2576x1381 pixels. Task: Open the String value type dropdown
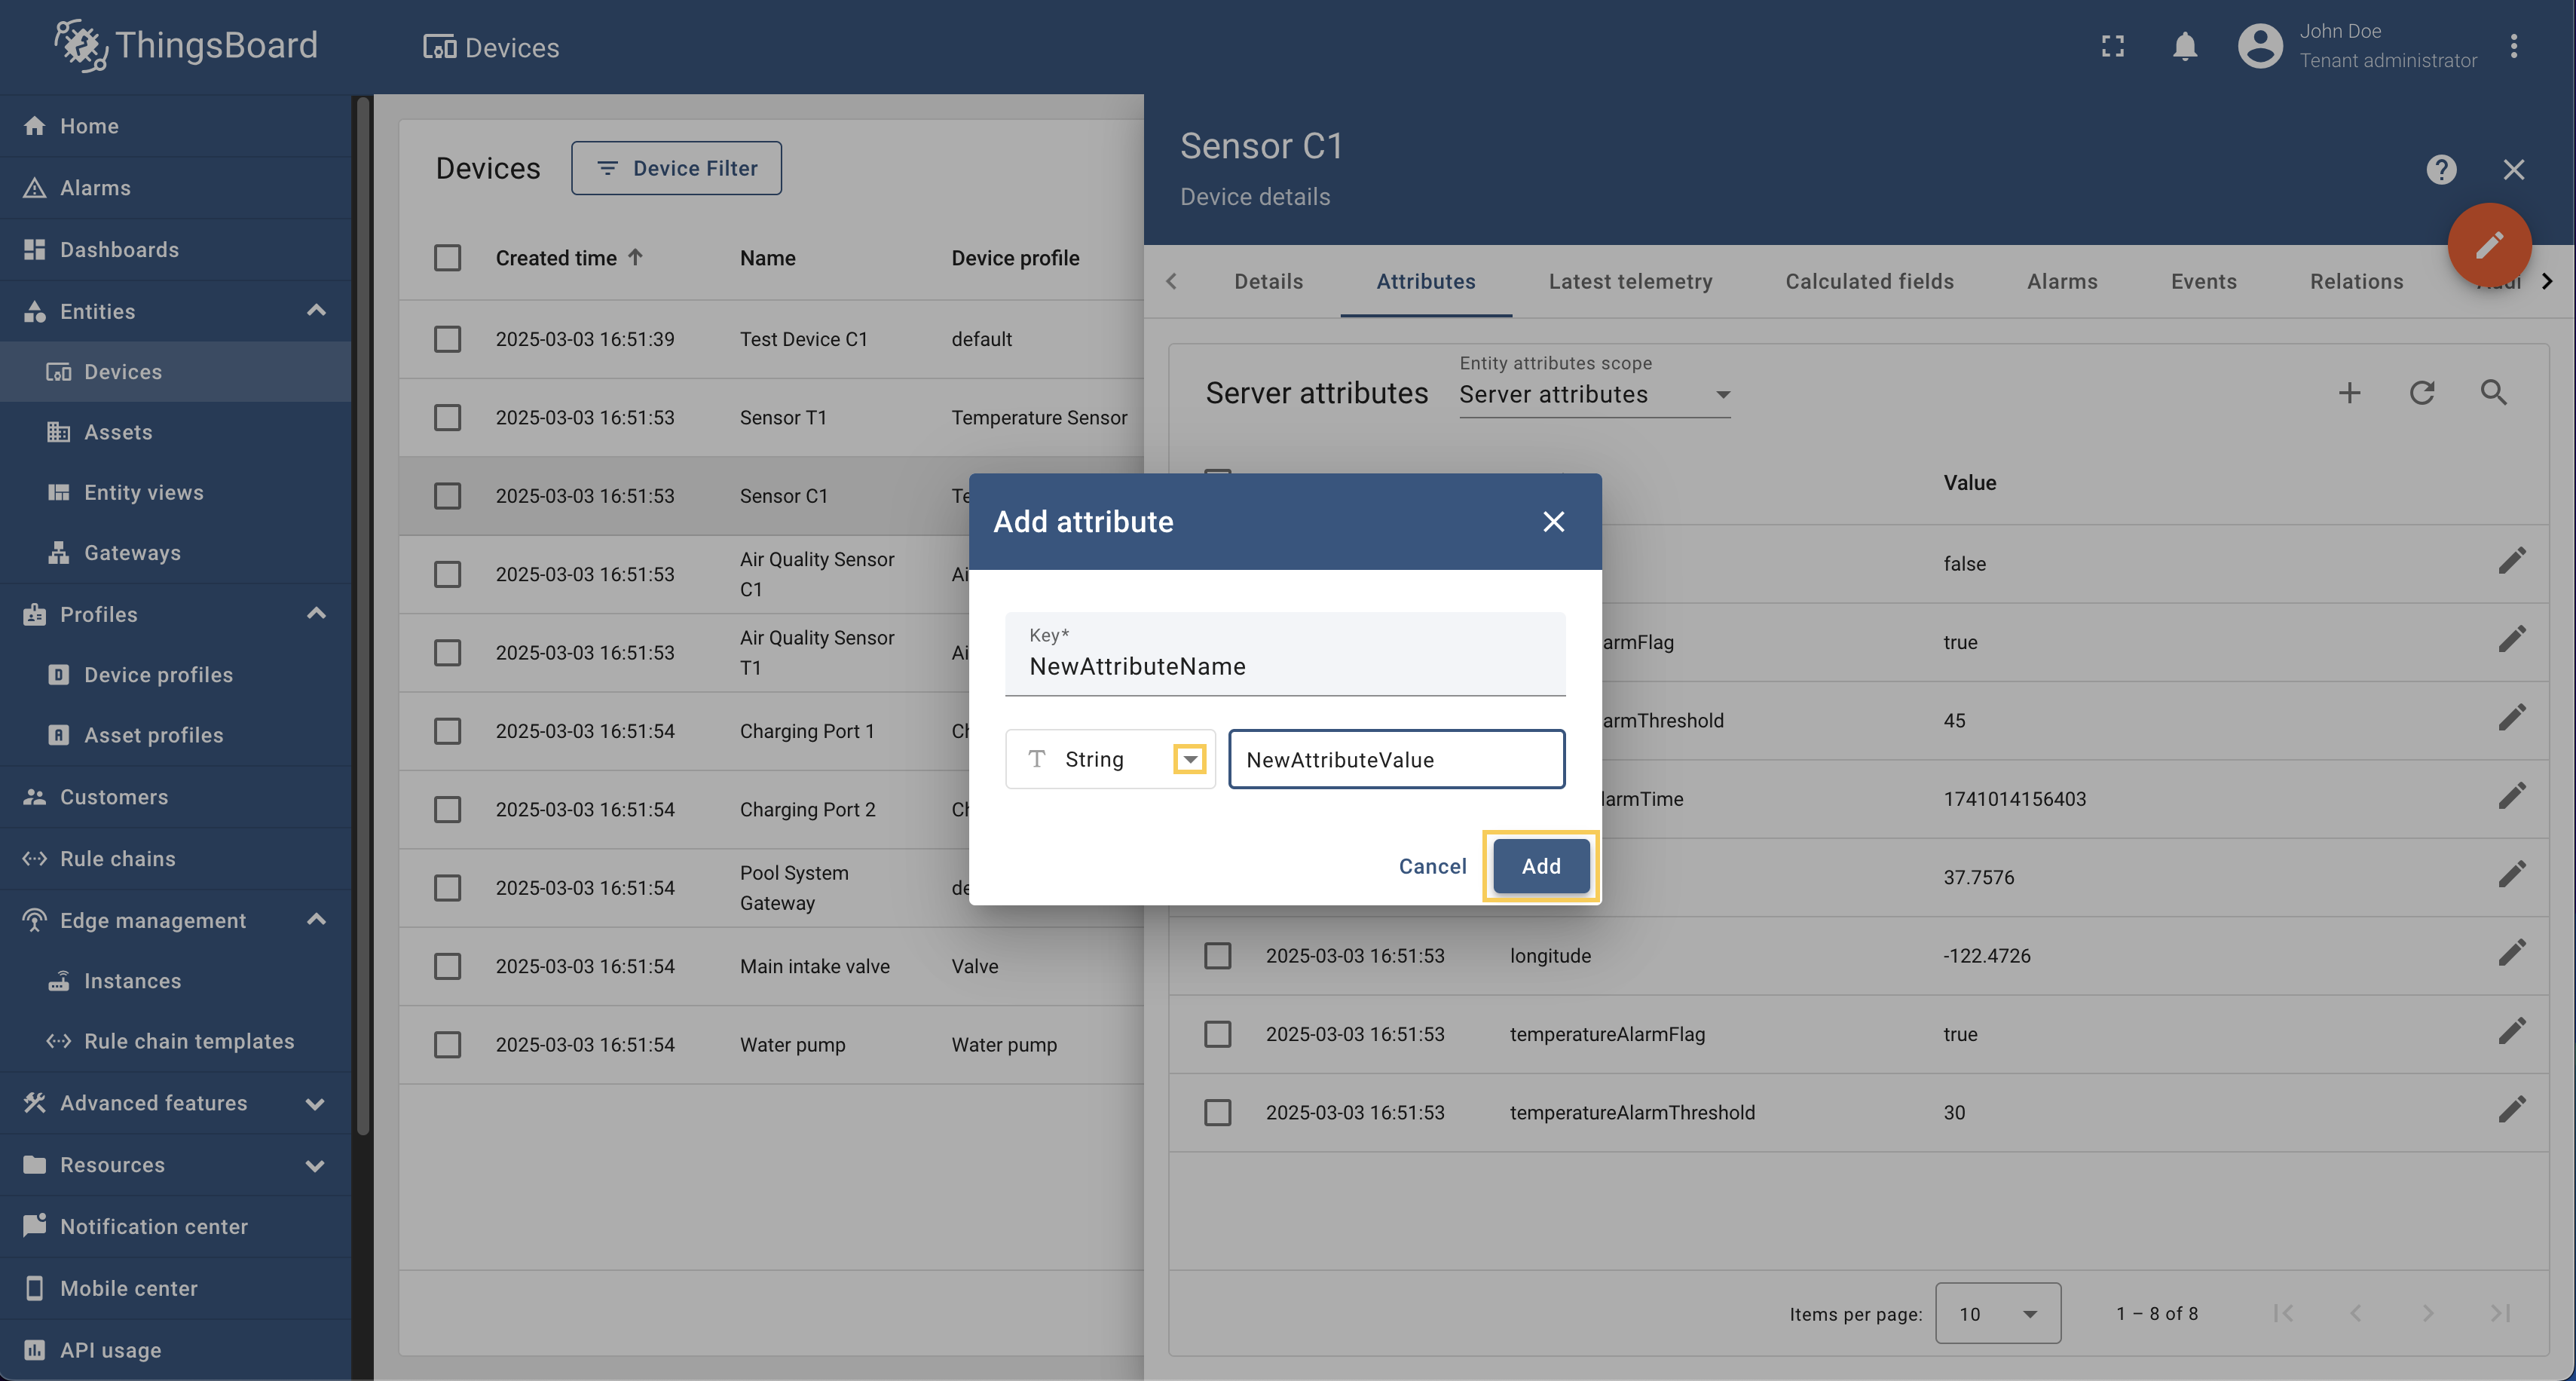tap(1189, 759)
